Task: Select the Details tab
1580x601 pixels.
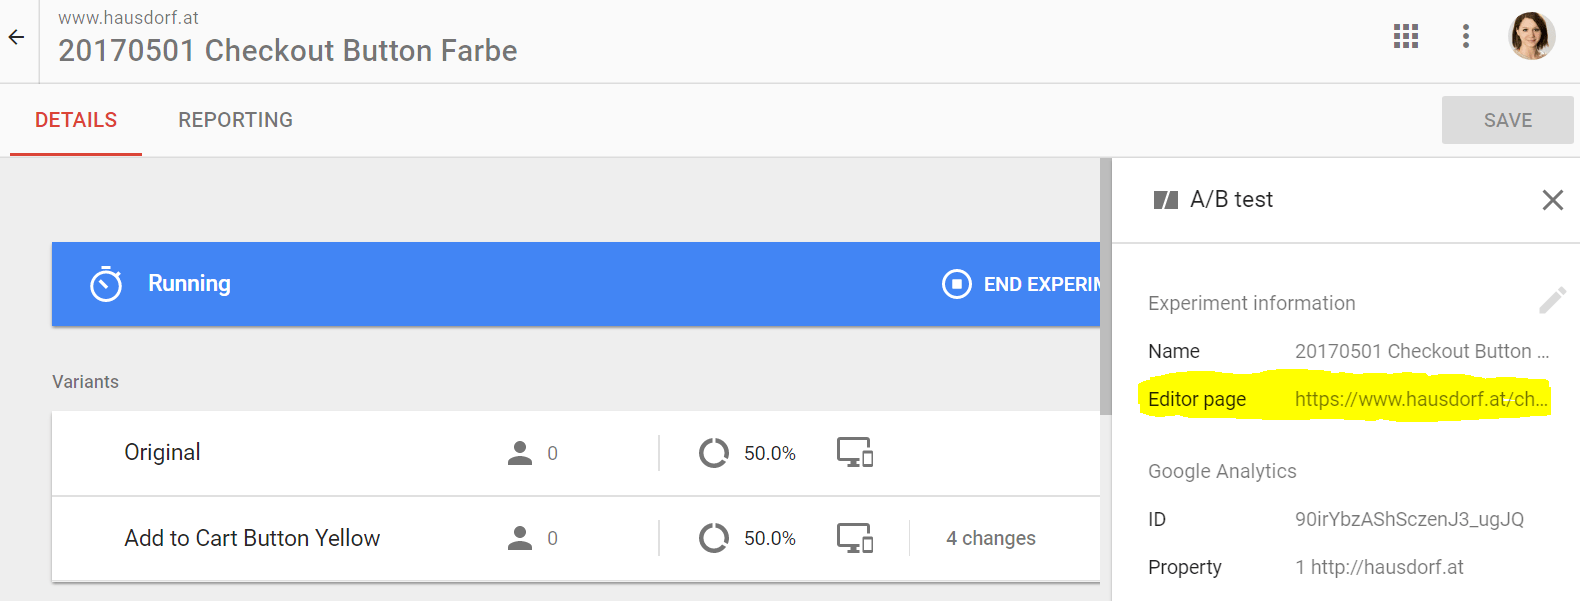Action: pyautogui.click(x=76, y=120)
